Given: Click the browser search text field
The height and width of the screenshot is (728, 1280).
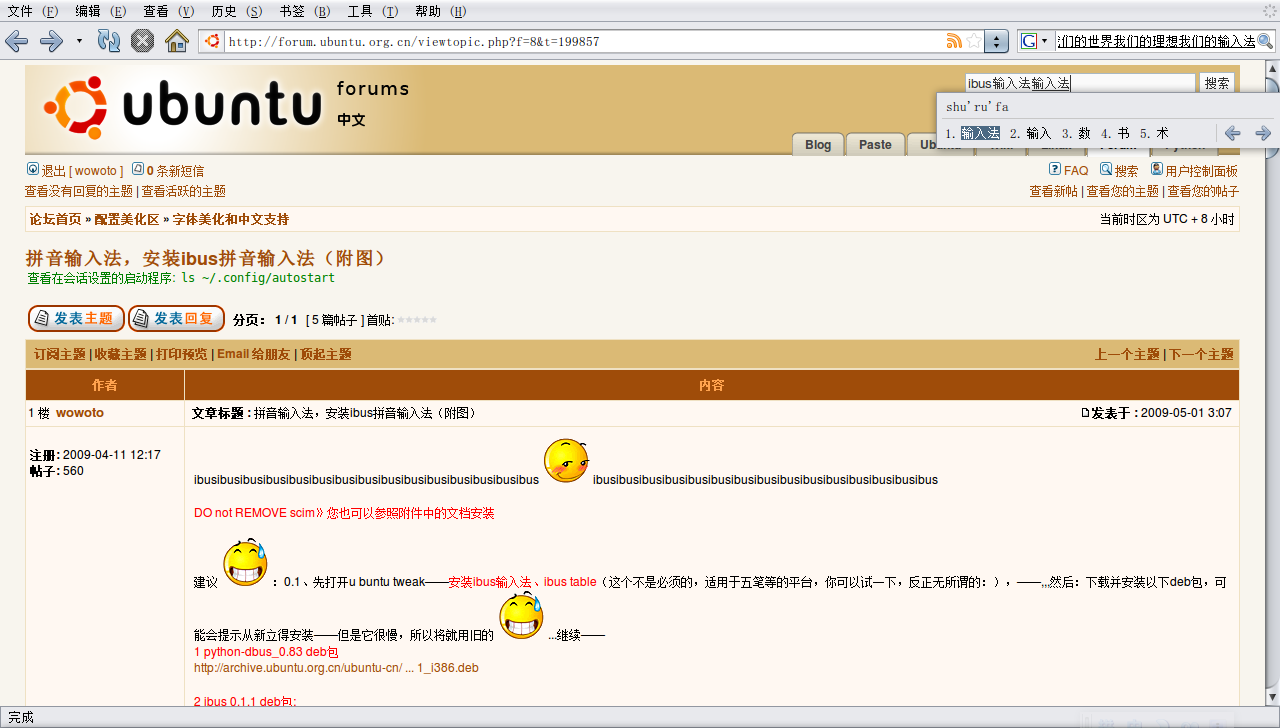Looking at the screenshot, I should (1155, 41).
